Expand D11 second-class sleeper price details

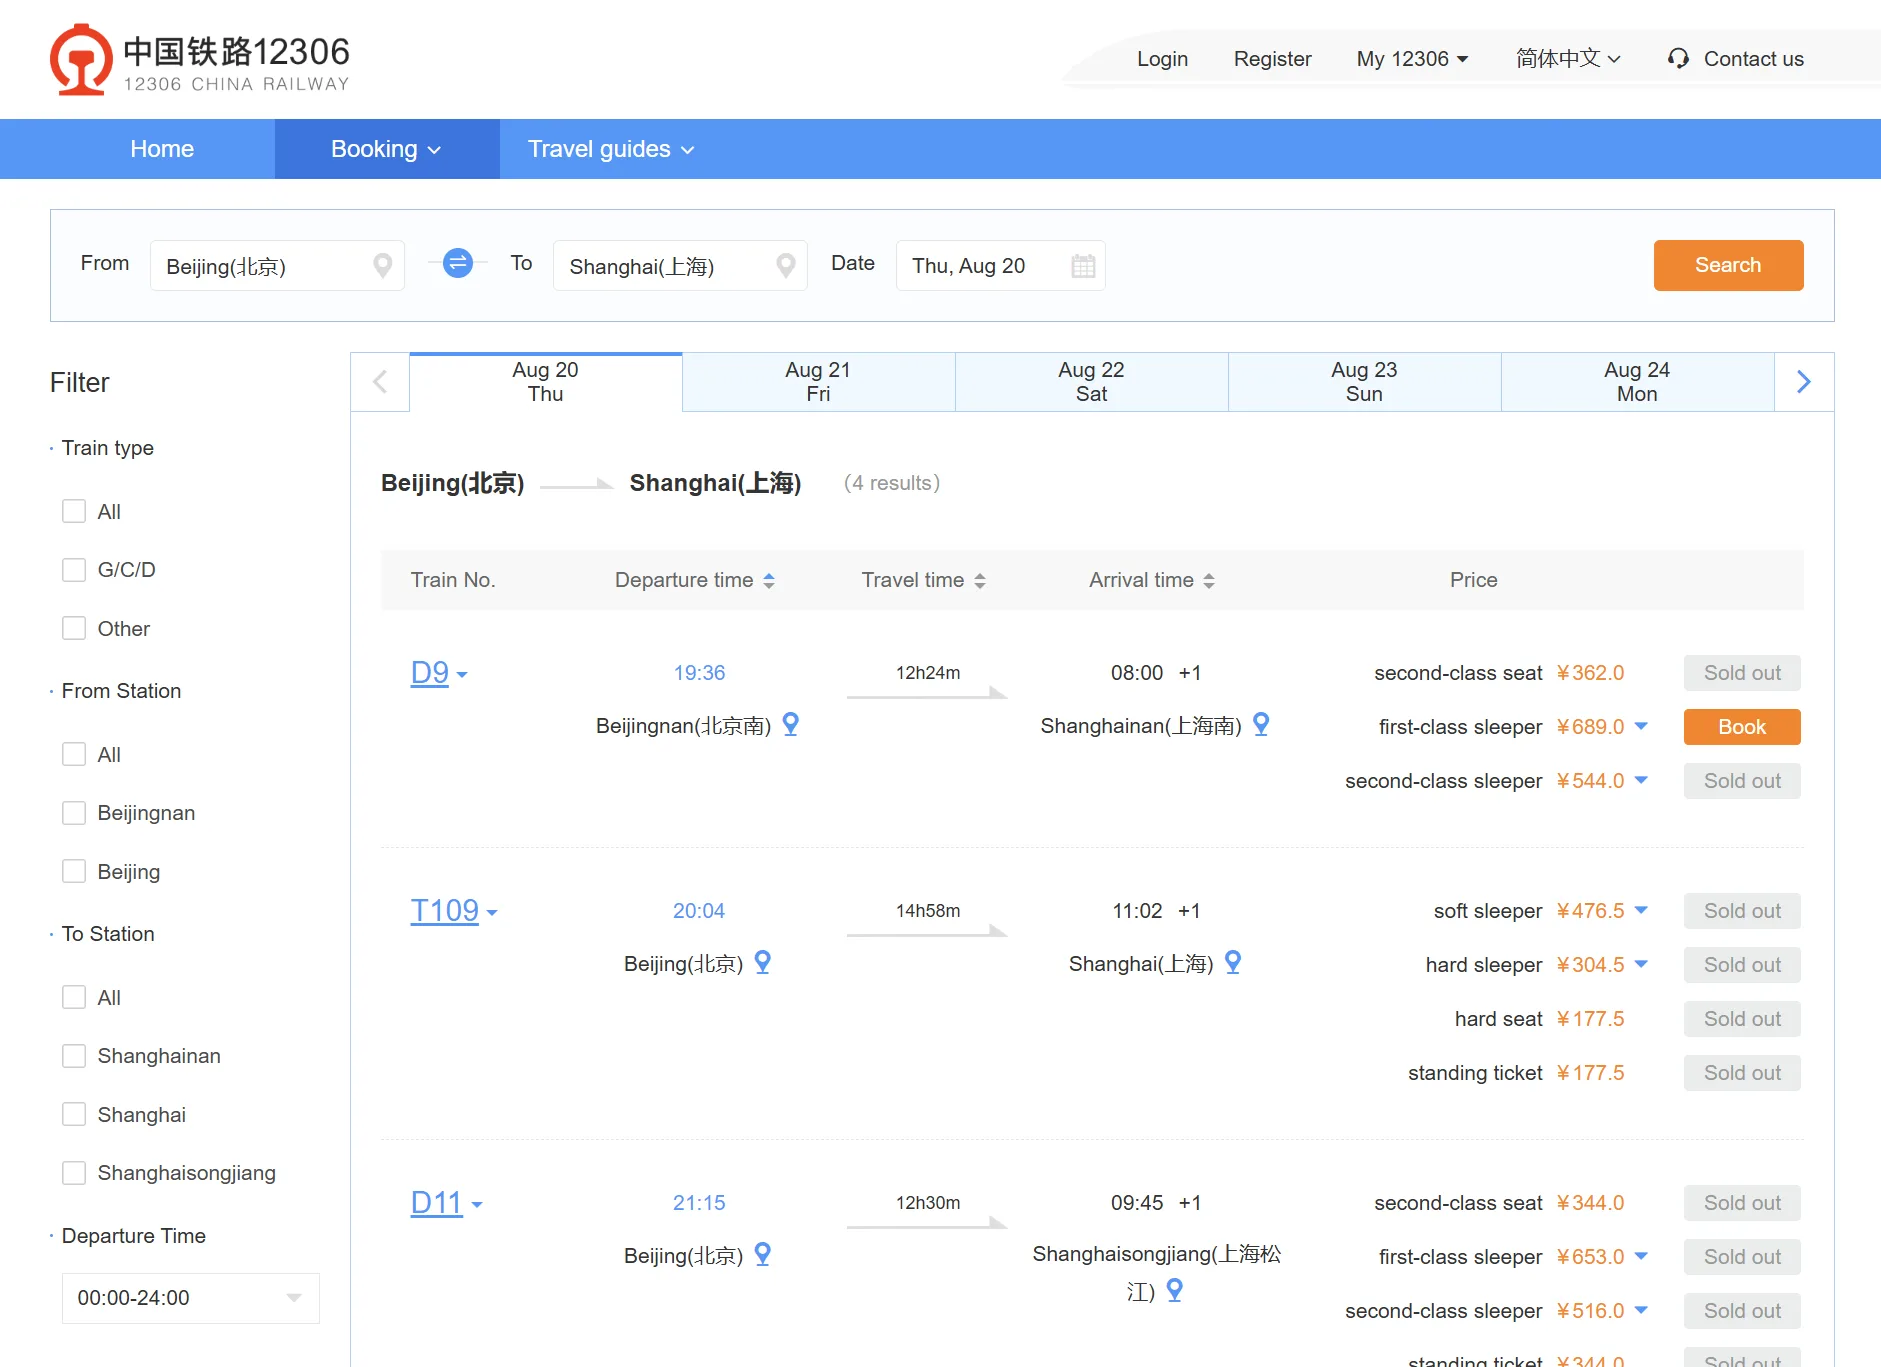[x=1641, y=1310]
